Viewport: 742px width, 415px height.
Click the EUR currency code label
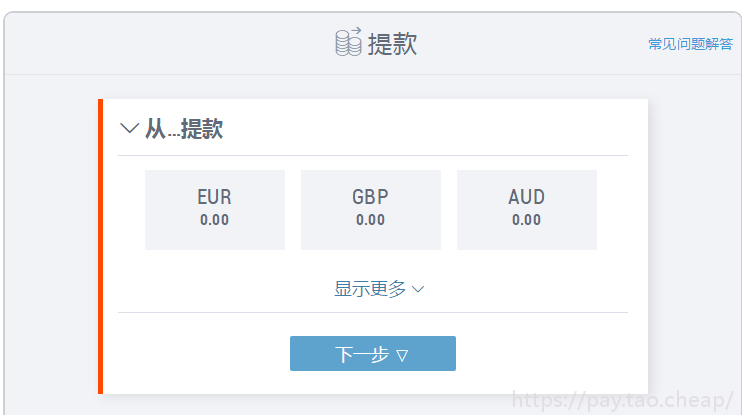(214, 197)
